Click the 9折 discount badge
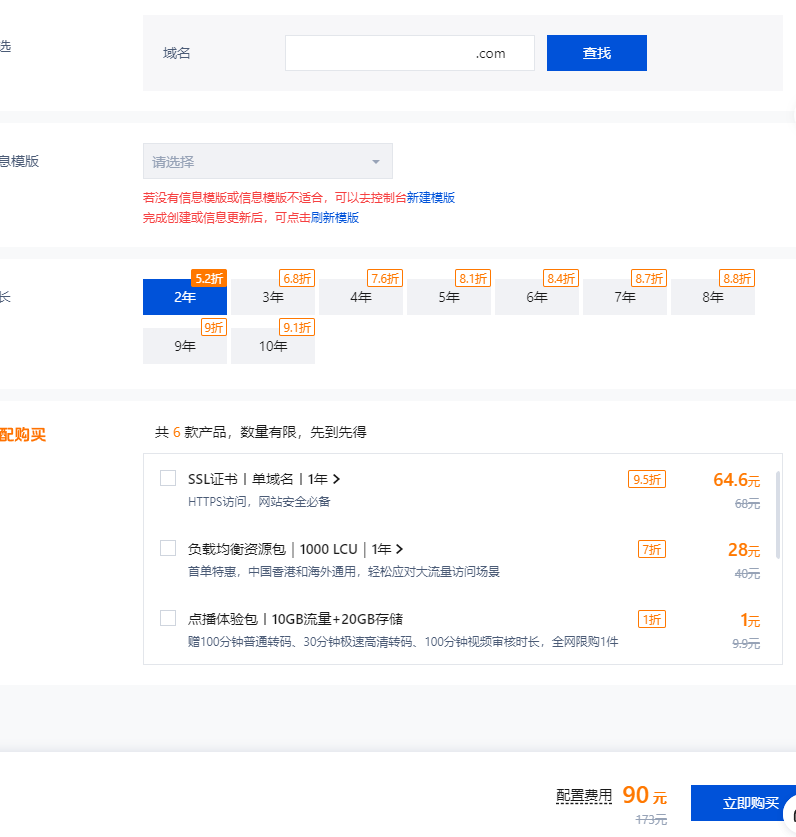This screenshot has width=796, height=837. pos(214,327)
